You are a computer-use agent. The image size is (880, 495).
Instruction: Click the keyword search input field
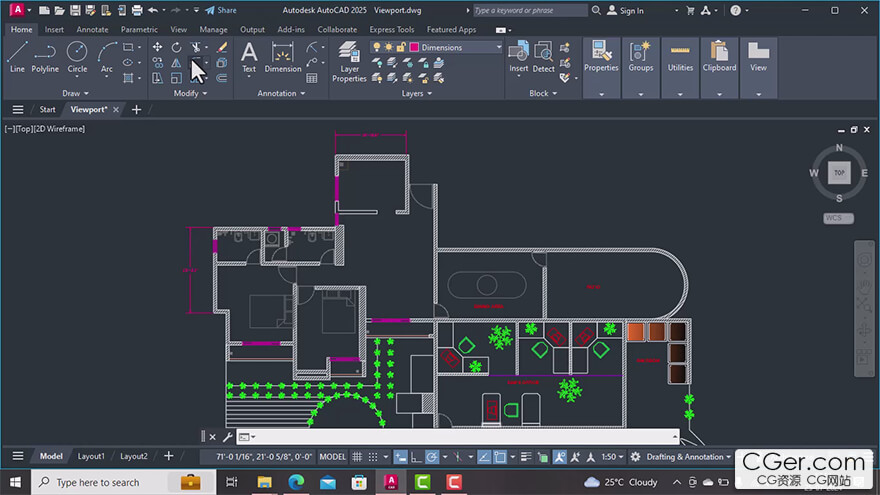[530, 10]
